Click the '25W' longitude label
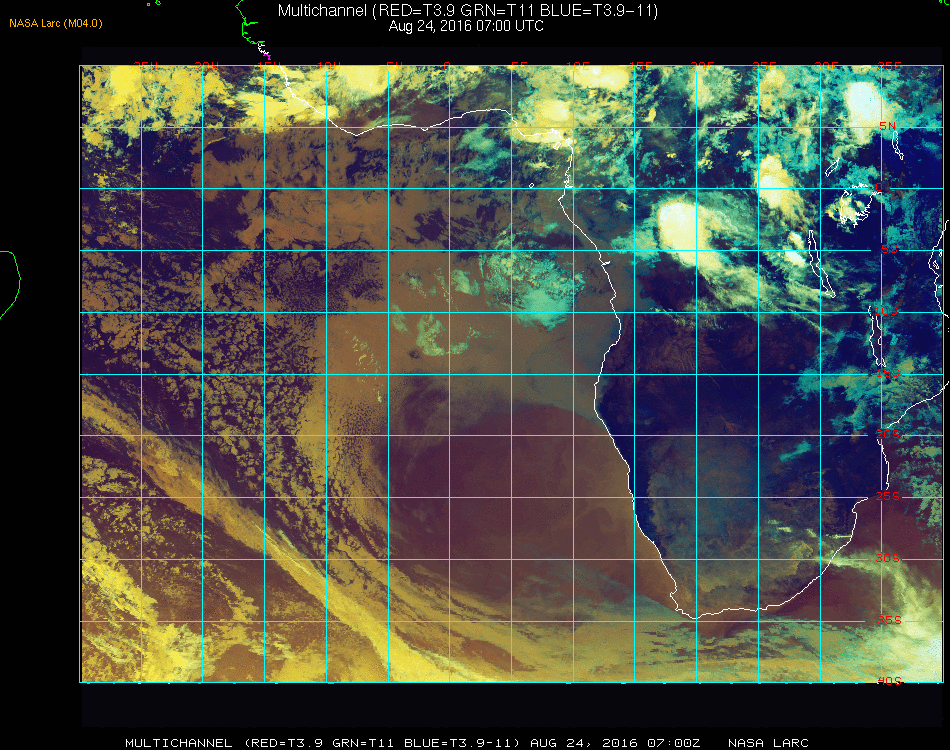This screenshot has height=750, width=950. click(x=145, y=66)
